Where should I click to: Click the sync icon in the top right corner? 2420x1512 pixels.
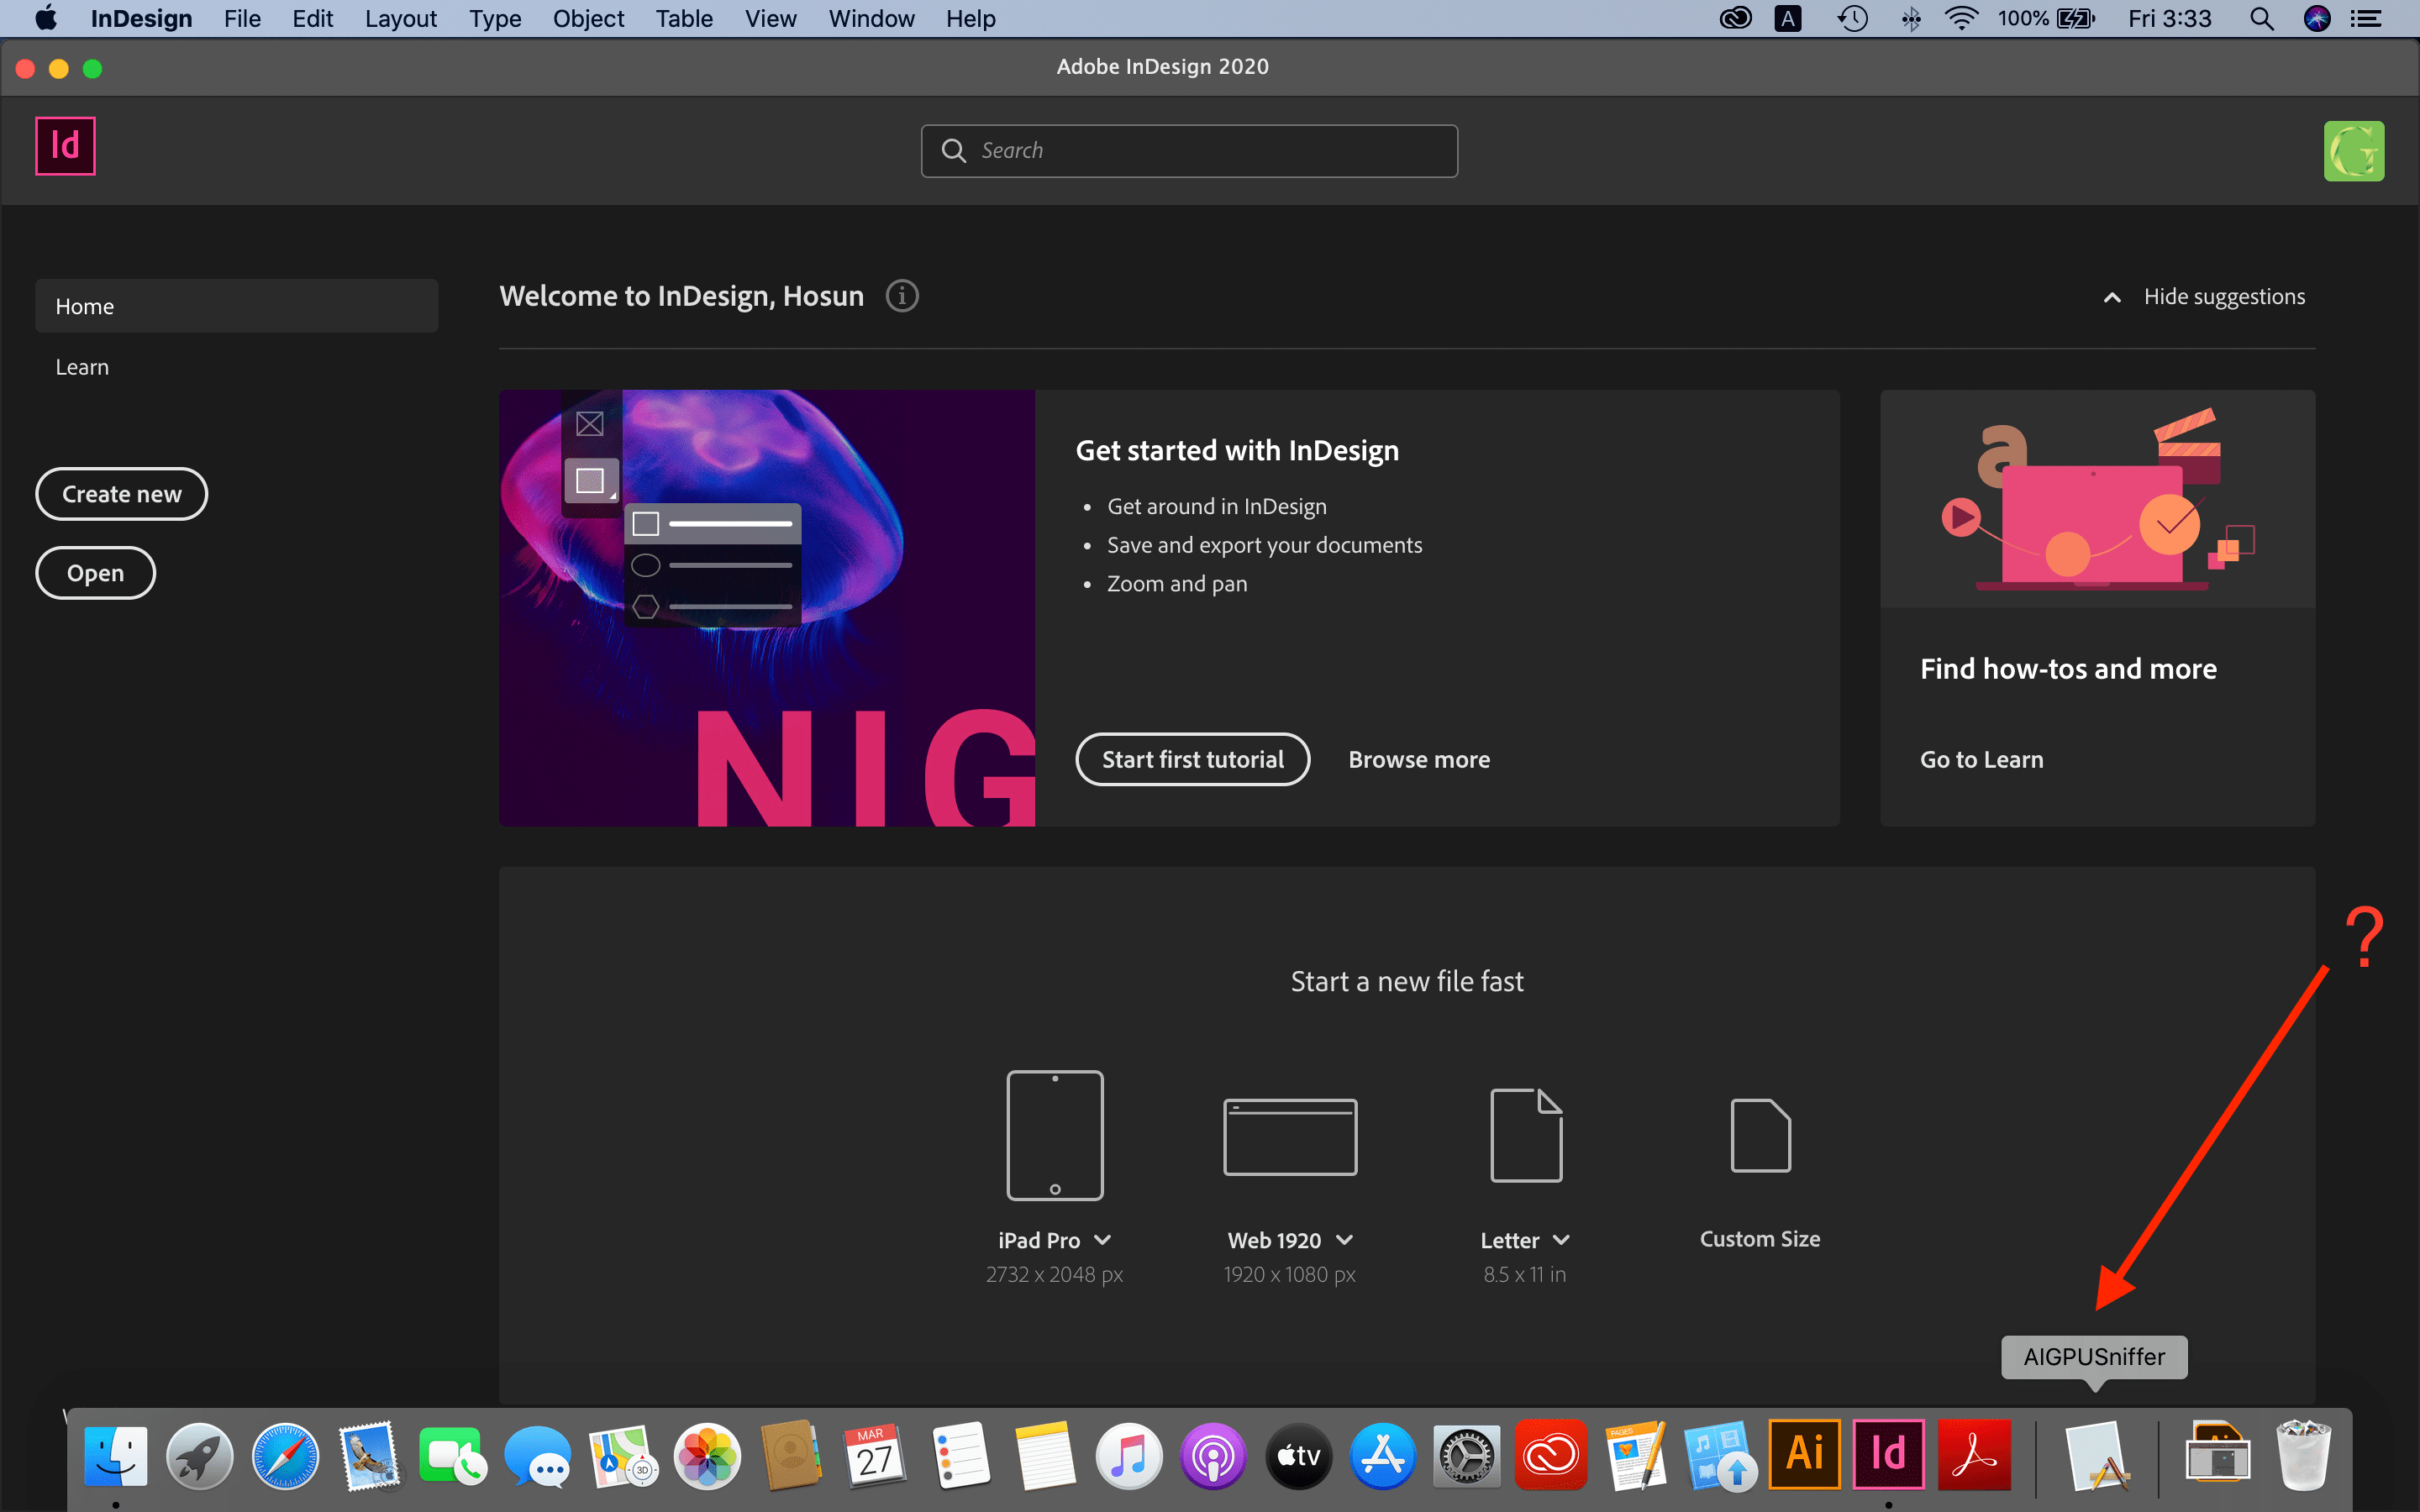point(2355,150)
